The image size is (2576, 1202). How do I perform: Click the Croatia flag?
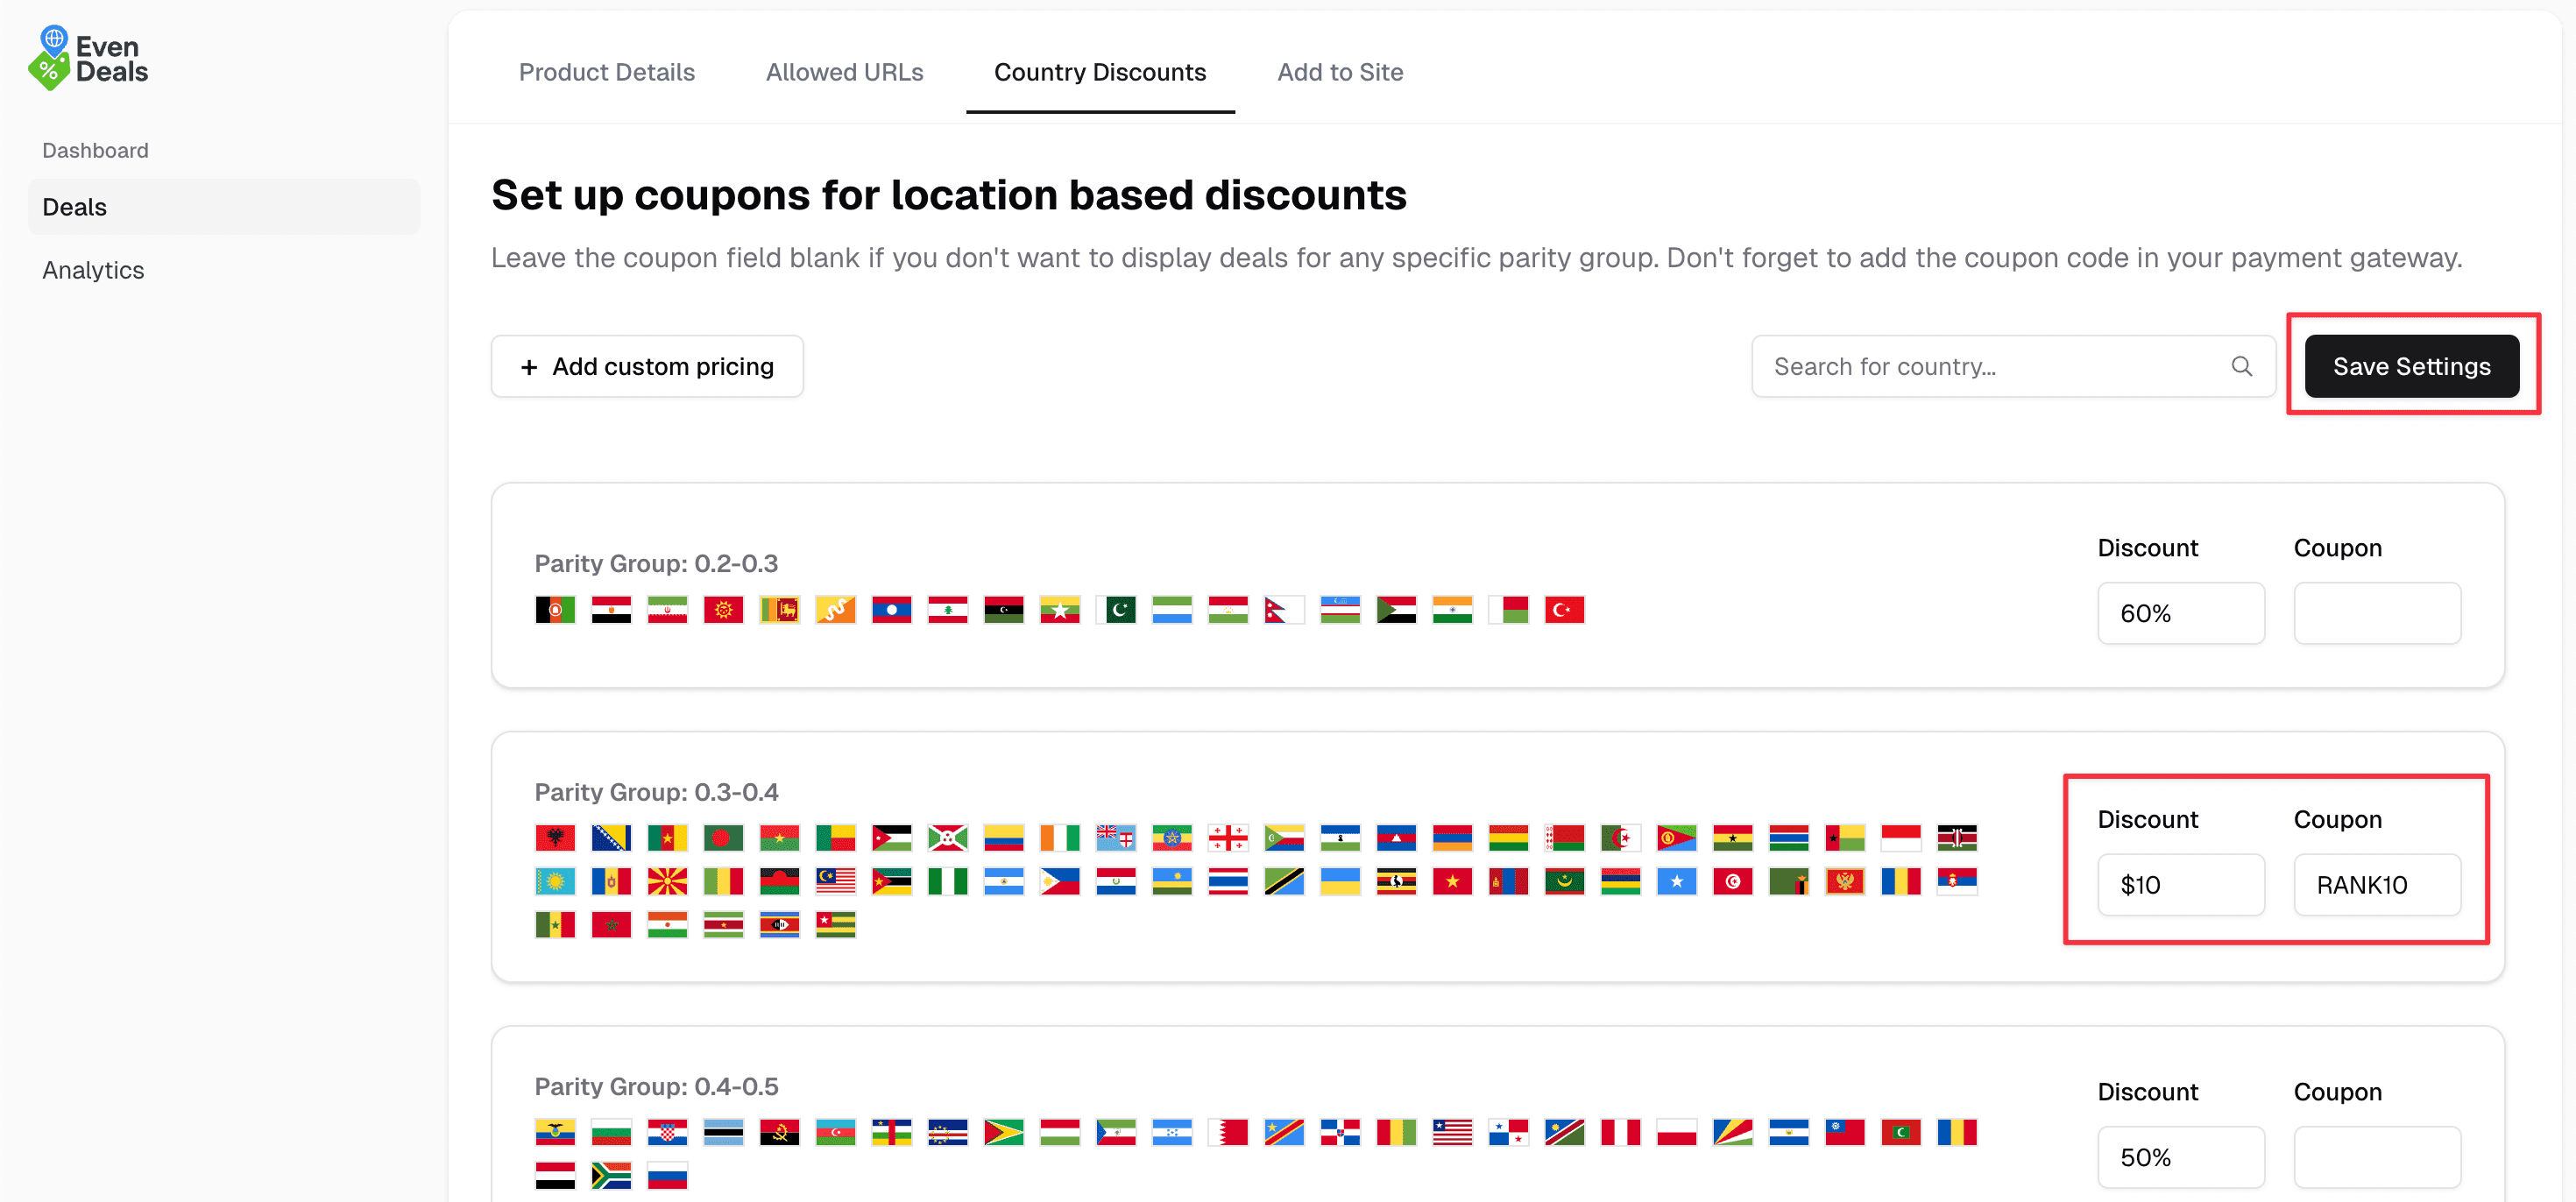click(667, 1132)
